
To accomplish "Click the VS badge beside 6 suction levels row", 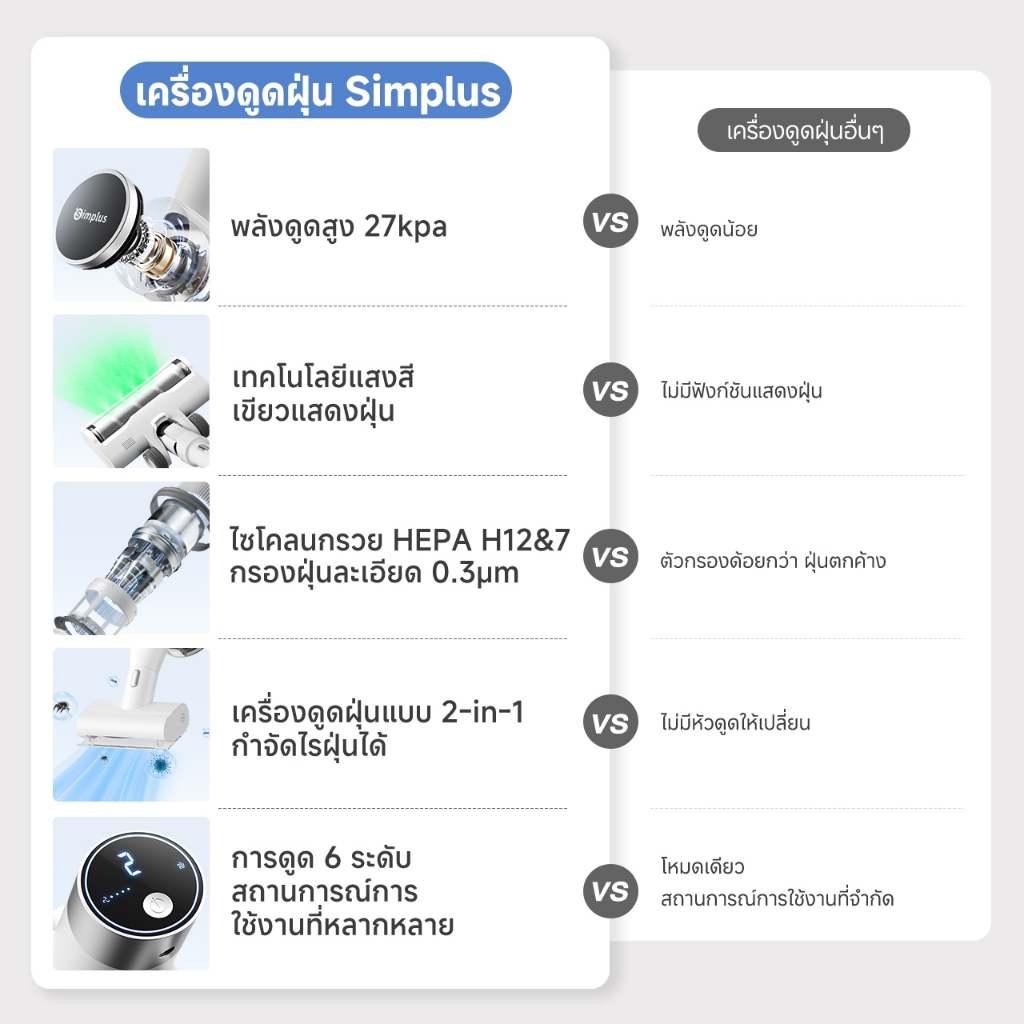I will coord(610,891).
